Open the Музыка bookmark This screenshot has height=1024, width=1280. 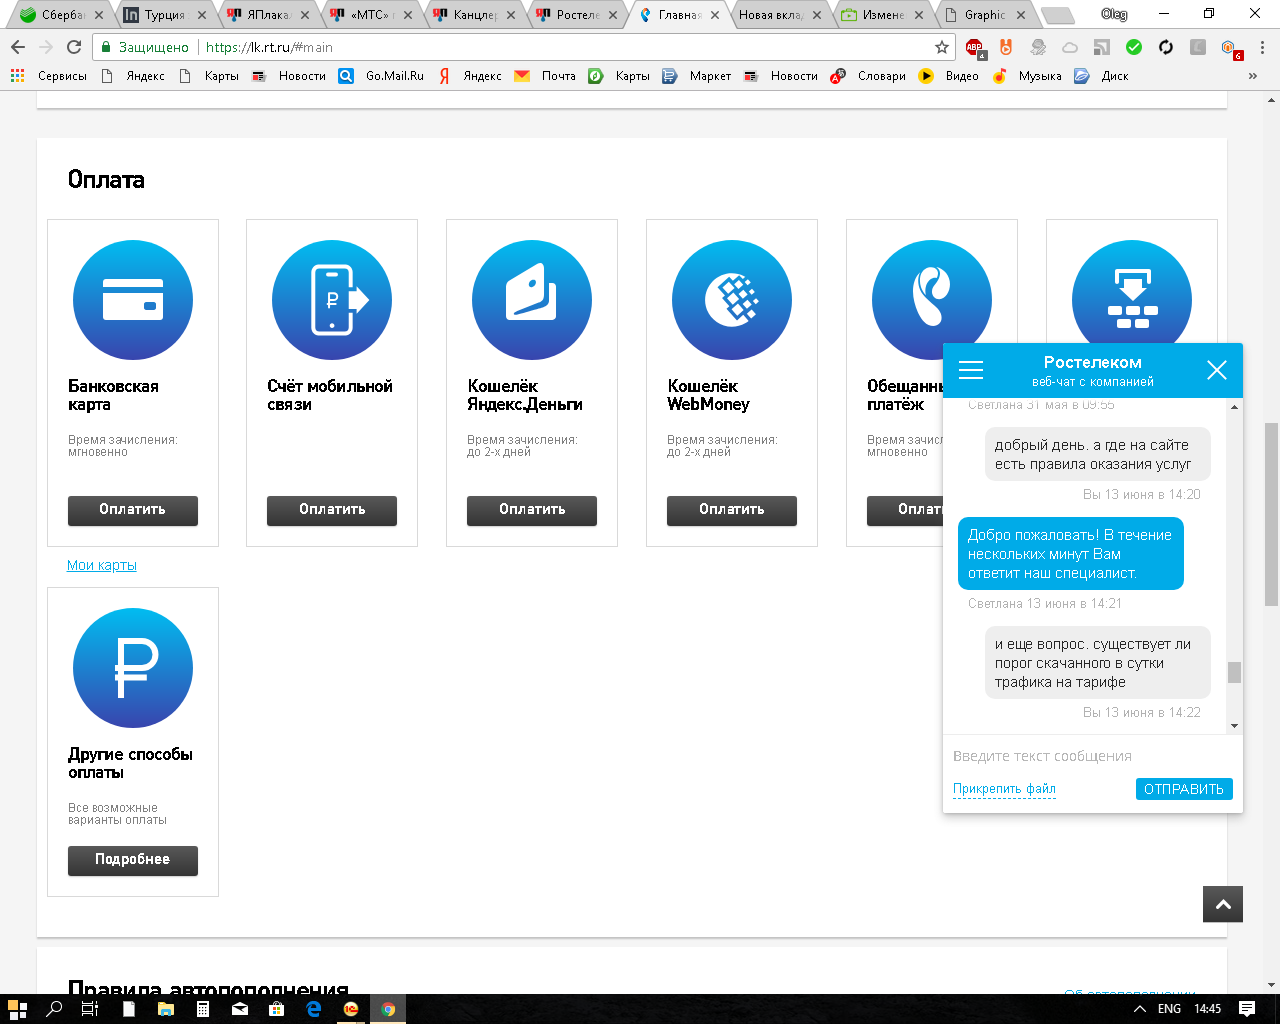click(1028, 76)
